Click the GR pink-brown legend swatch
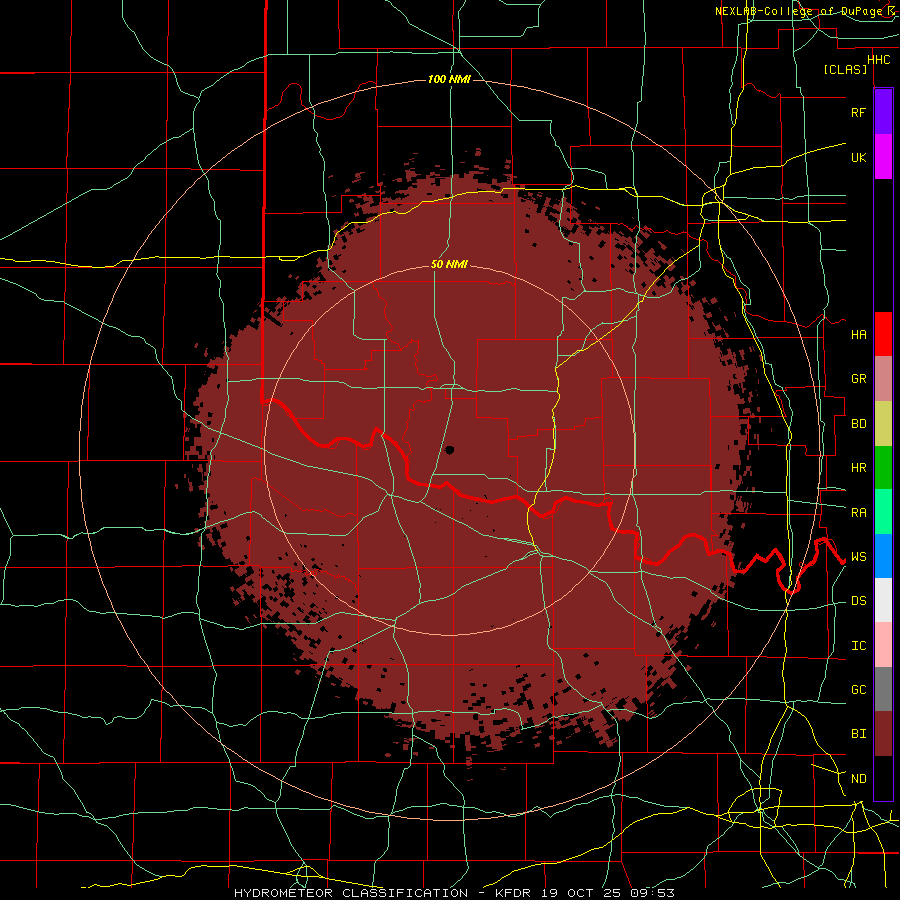 click(x=883, y=379)
